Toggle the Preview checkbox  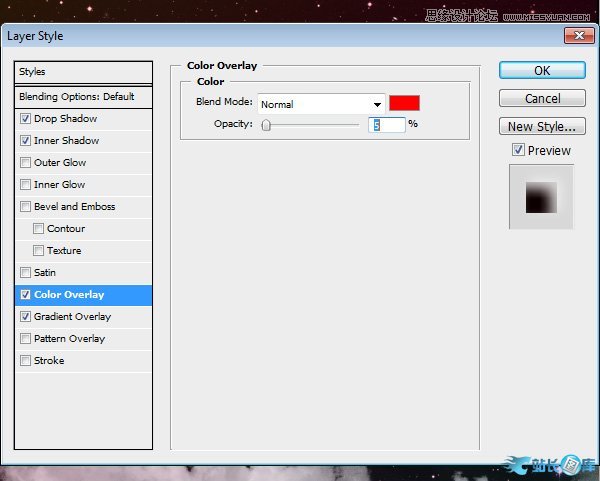517,150
